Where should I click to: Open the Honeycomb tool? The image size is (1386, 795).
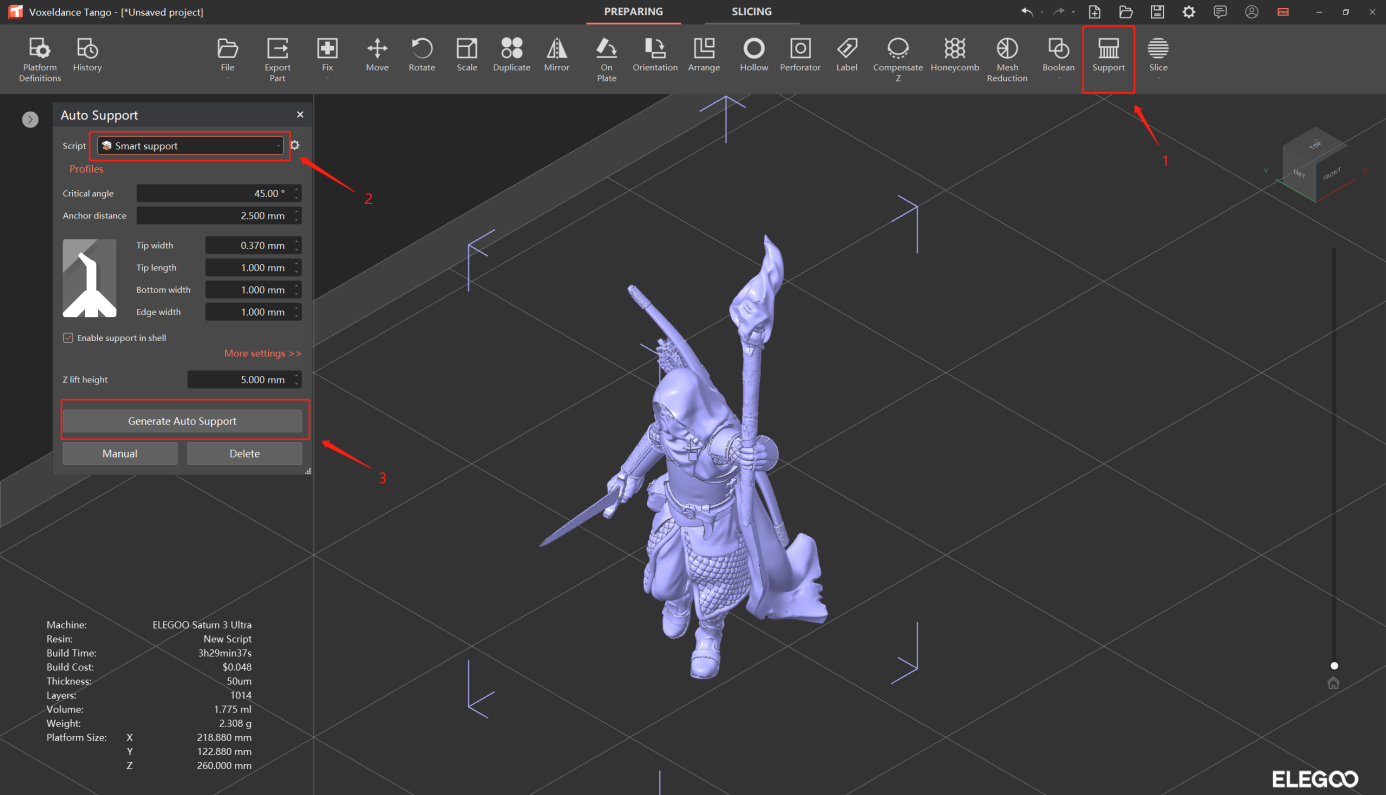954,55
